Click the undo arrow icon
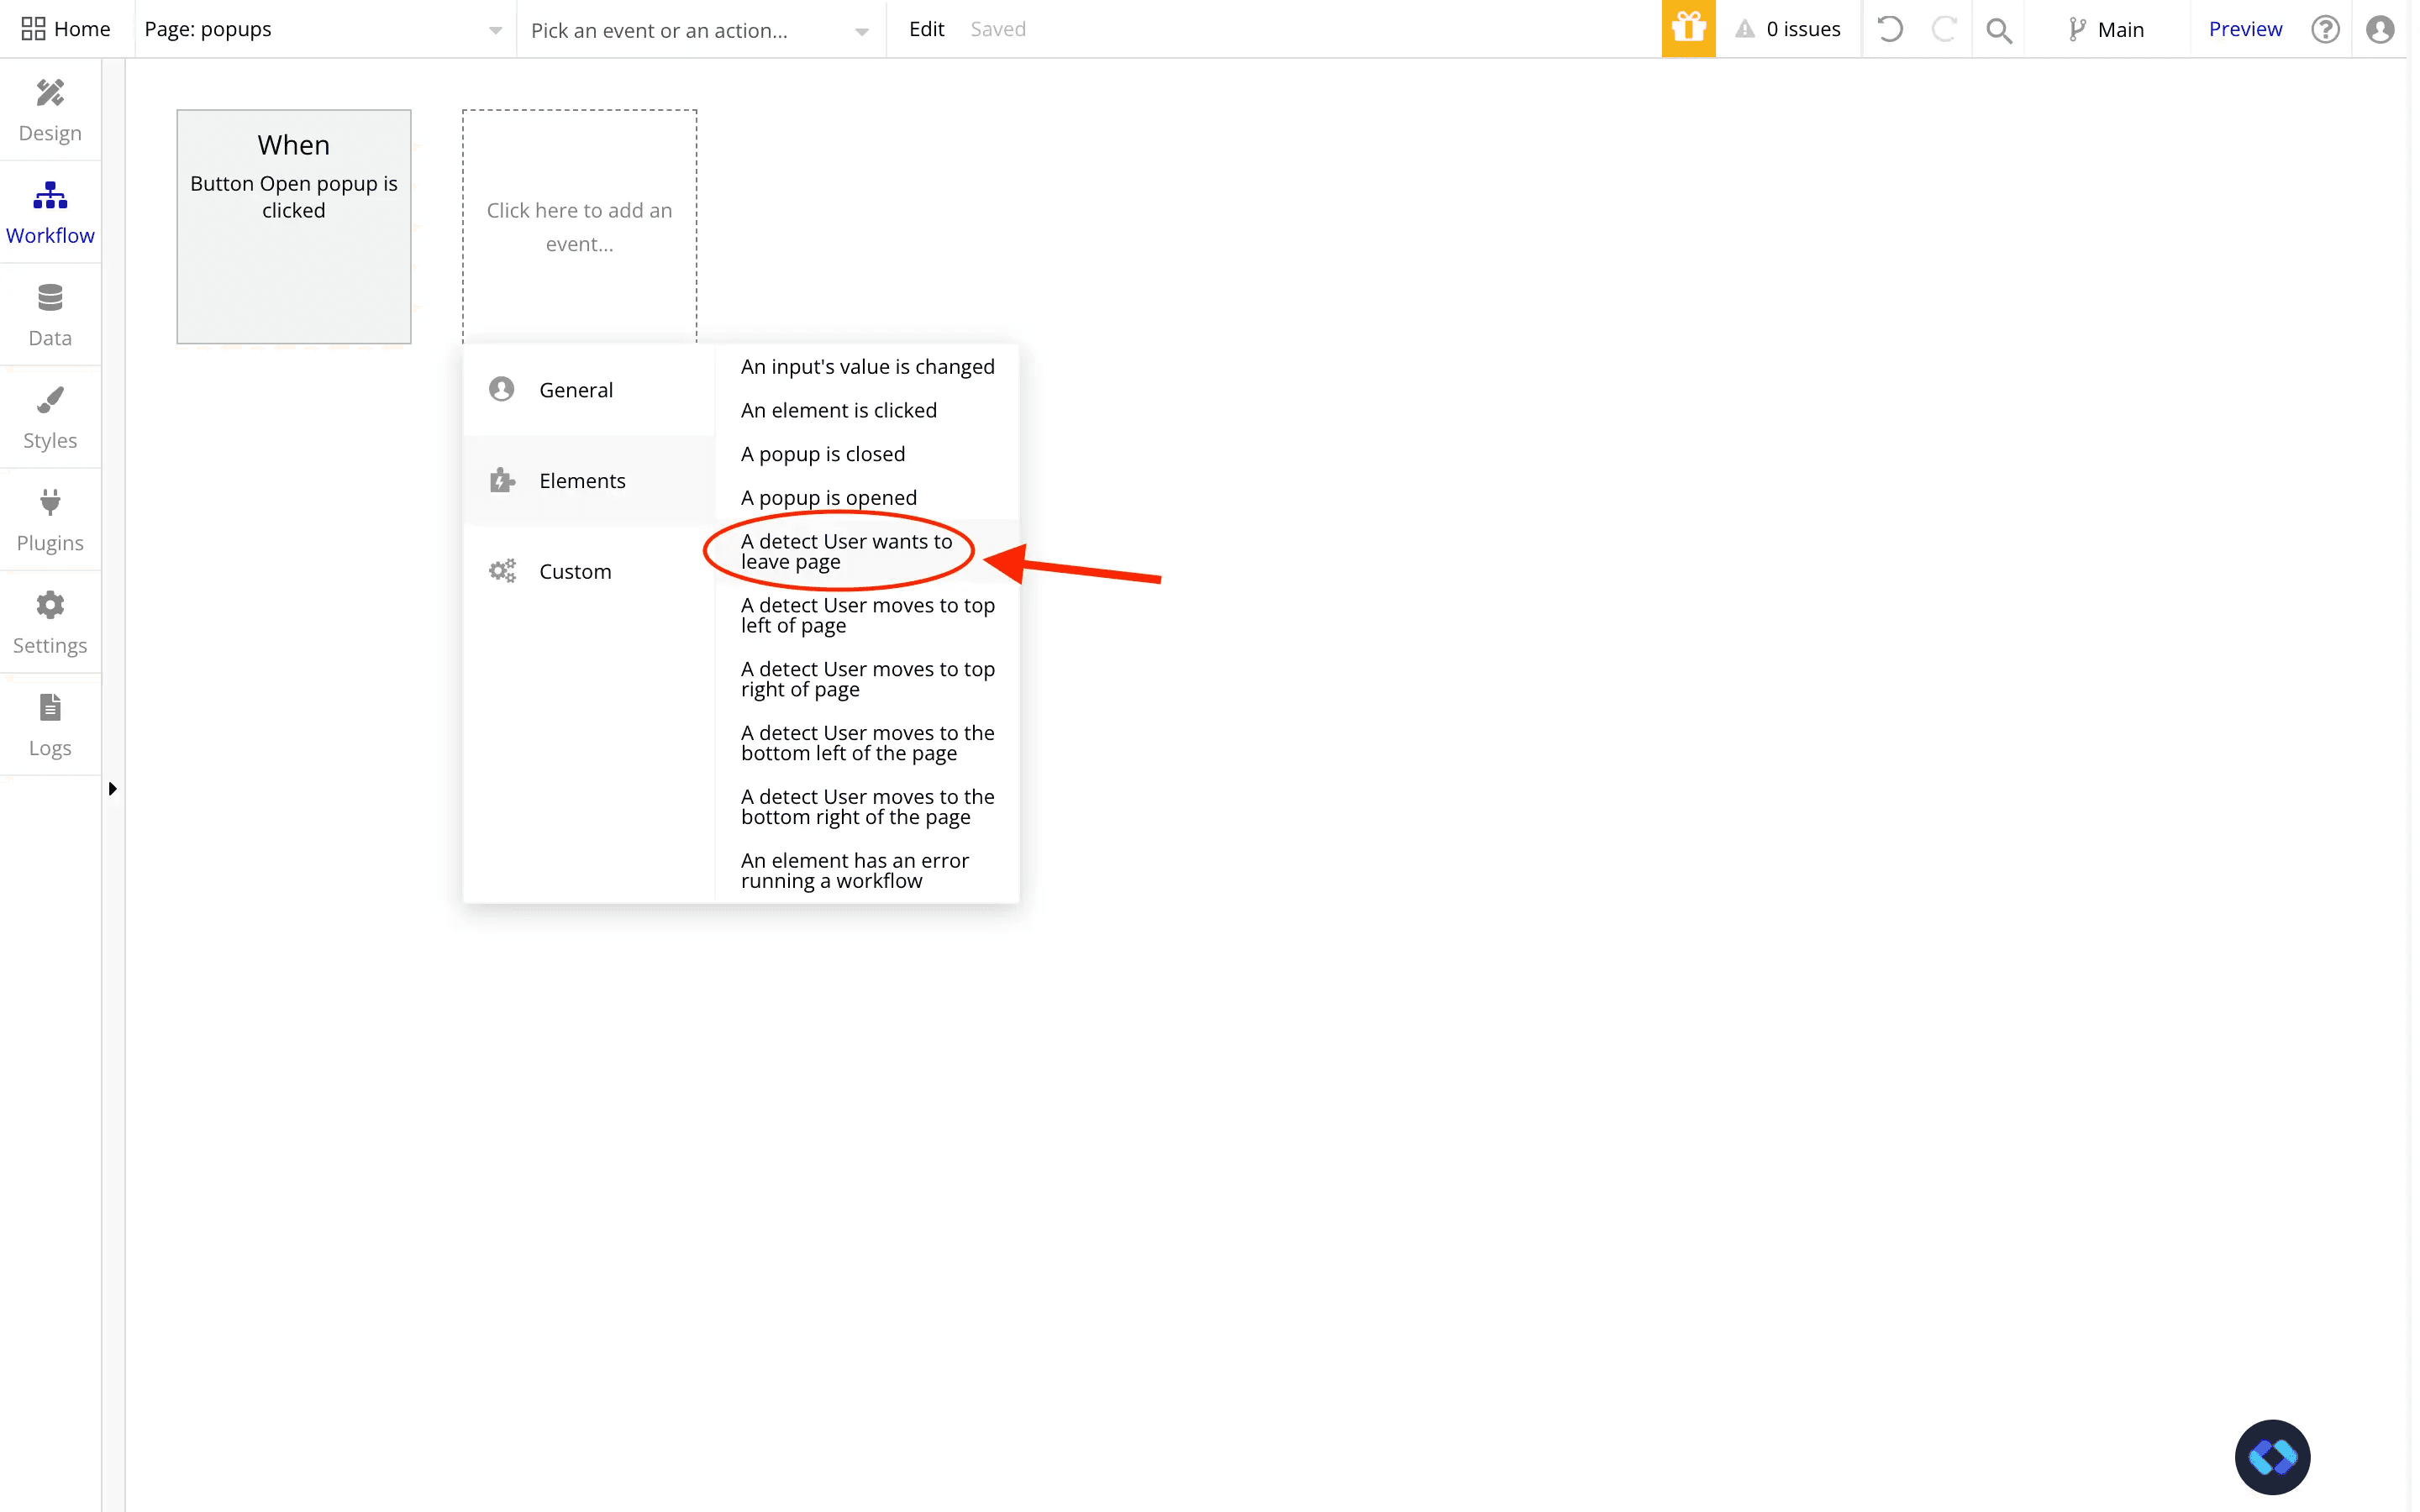2420x1512 pixels. point(1890,29)
